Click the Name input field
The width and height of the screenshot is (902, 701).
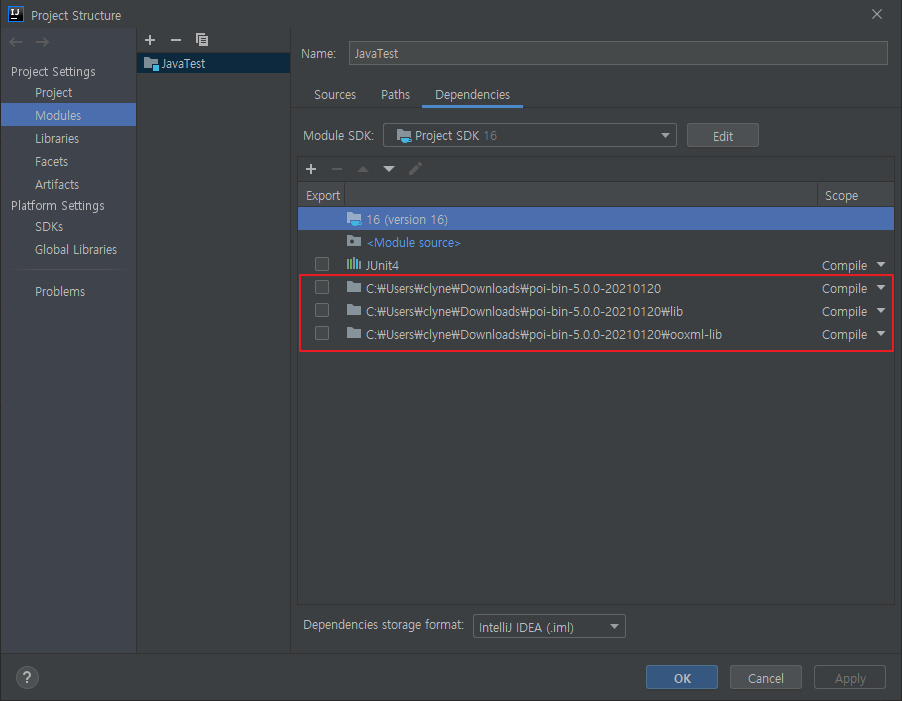pos(618,53)
